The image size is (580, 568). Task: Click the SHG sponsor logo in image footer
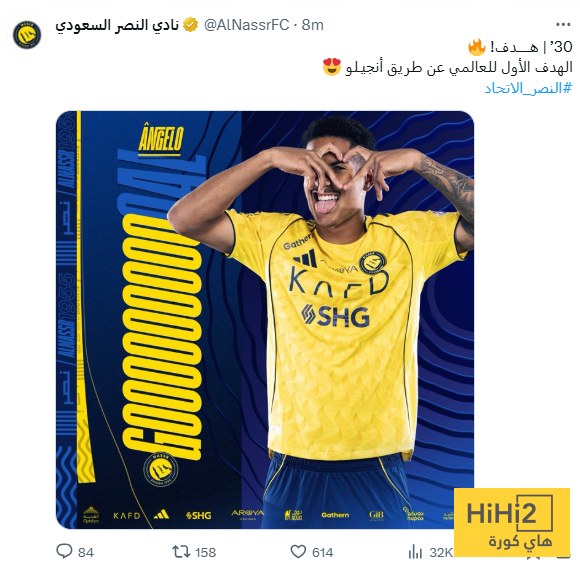point(199,515)
